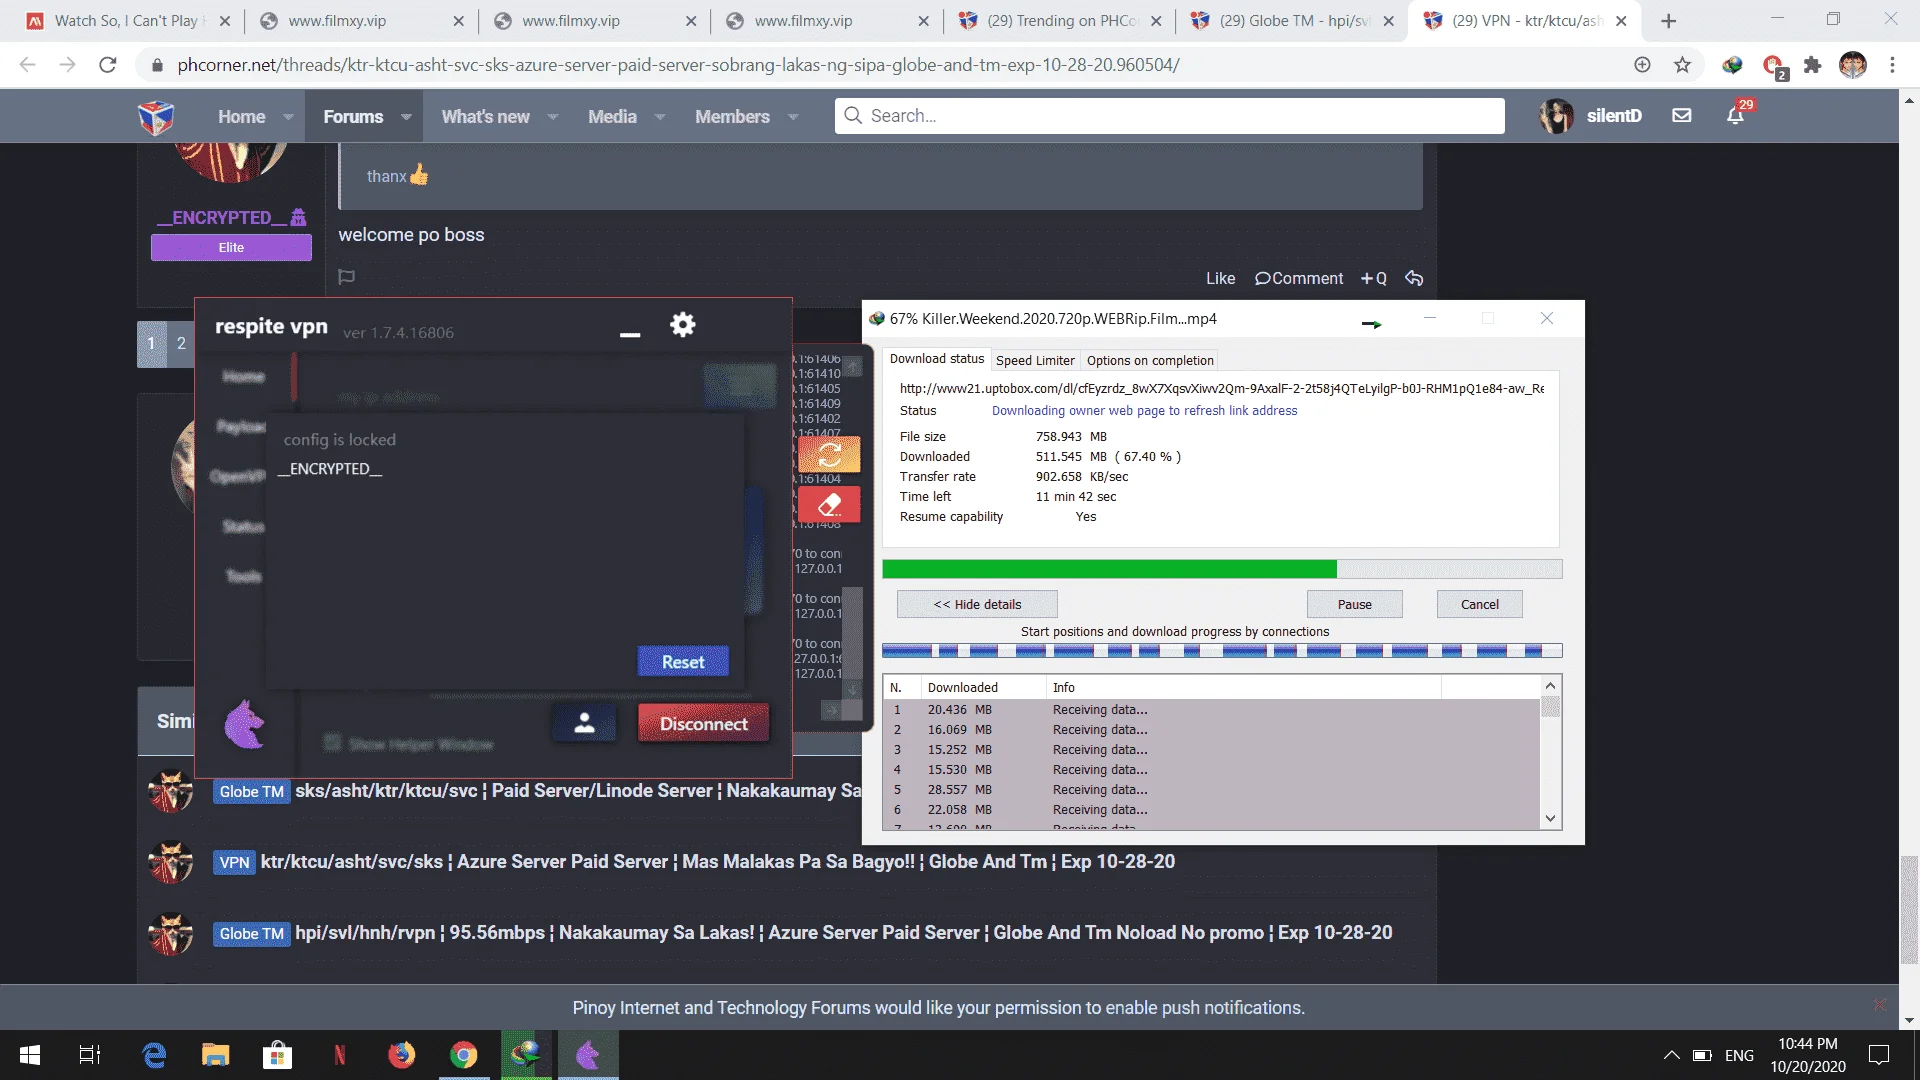Open Firefox from the taskbar
The width and height of the screenshot is (1920, 1080).
(x=402, y=1055)
